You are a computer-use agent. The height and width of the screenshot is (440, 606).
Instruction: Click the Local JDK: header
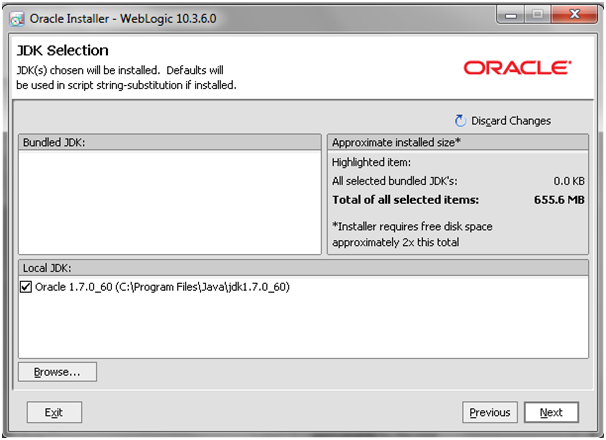303,268
